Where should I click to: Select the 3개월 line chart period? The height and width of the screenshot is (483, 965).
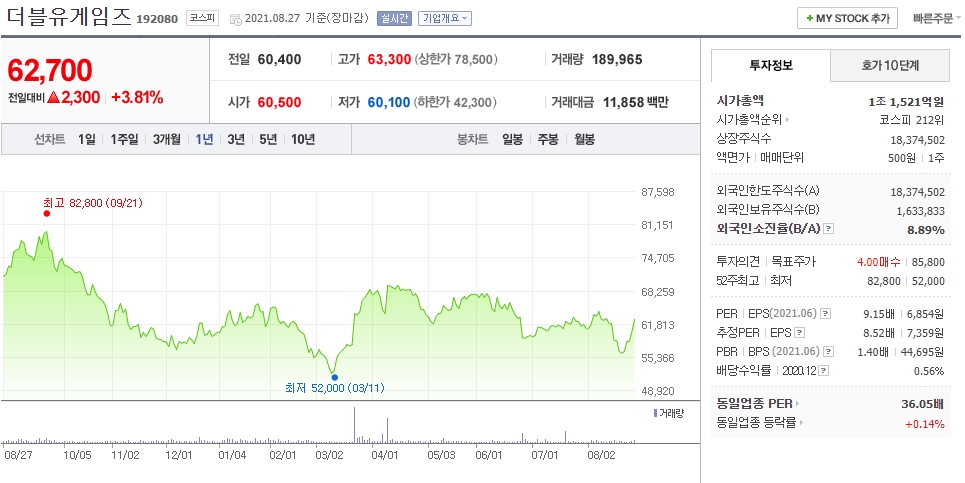pos(167,140)
